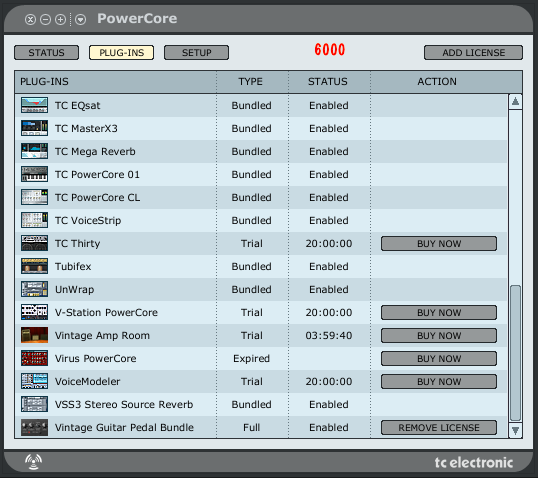Screen dimensions: 538x478
Task: Click REMOVE LICENSE for Vintage Guitar Pedal Bundle
Action: pos(439,428)
